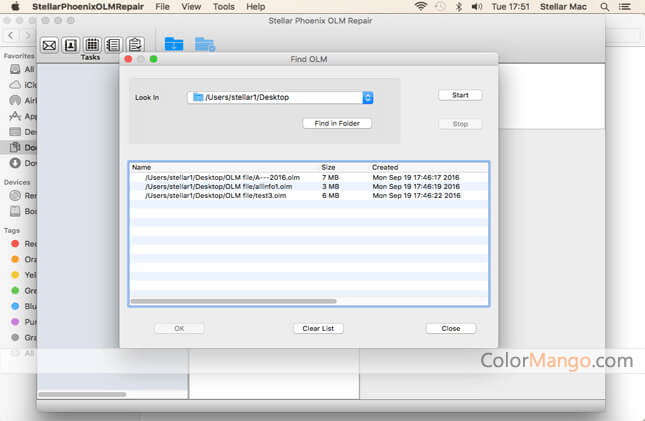Click the 7 MB size cell
Image resolution: width=645 pixels, height=421 pixels.
coord(330,177)
